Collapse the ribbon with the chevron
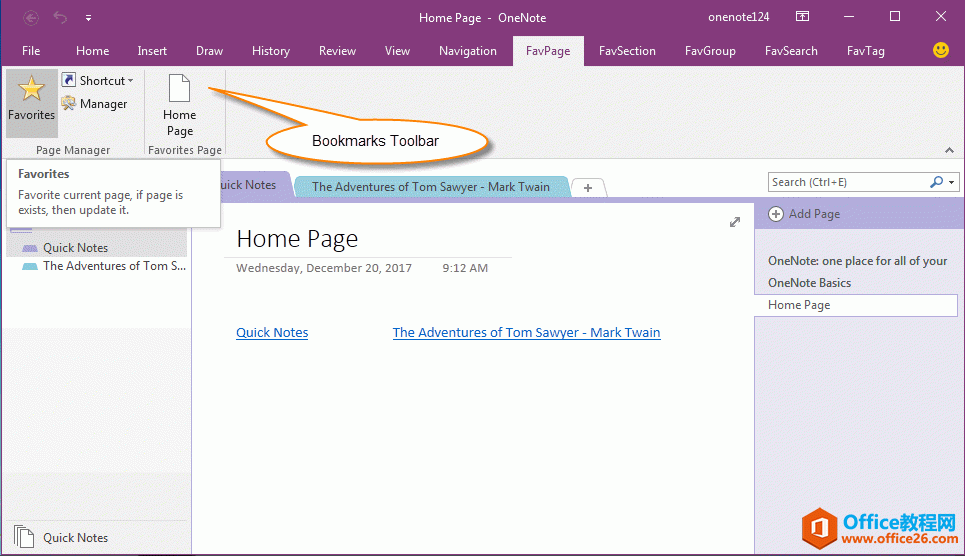Screen dimensions: 965x556 (x=949, y=150)
